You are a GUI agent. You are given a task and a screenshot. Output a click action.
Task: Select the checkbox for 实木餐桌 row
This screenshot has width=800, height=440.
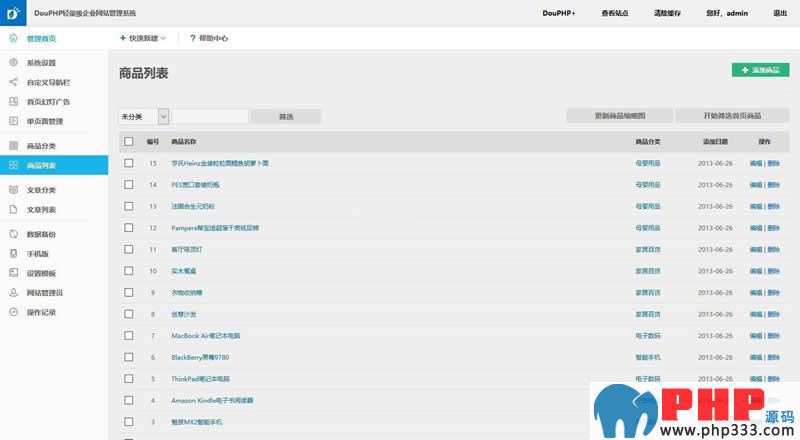(129, 271)
